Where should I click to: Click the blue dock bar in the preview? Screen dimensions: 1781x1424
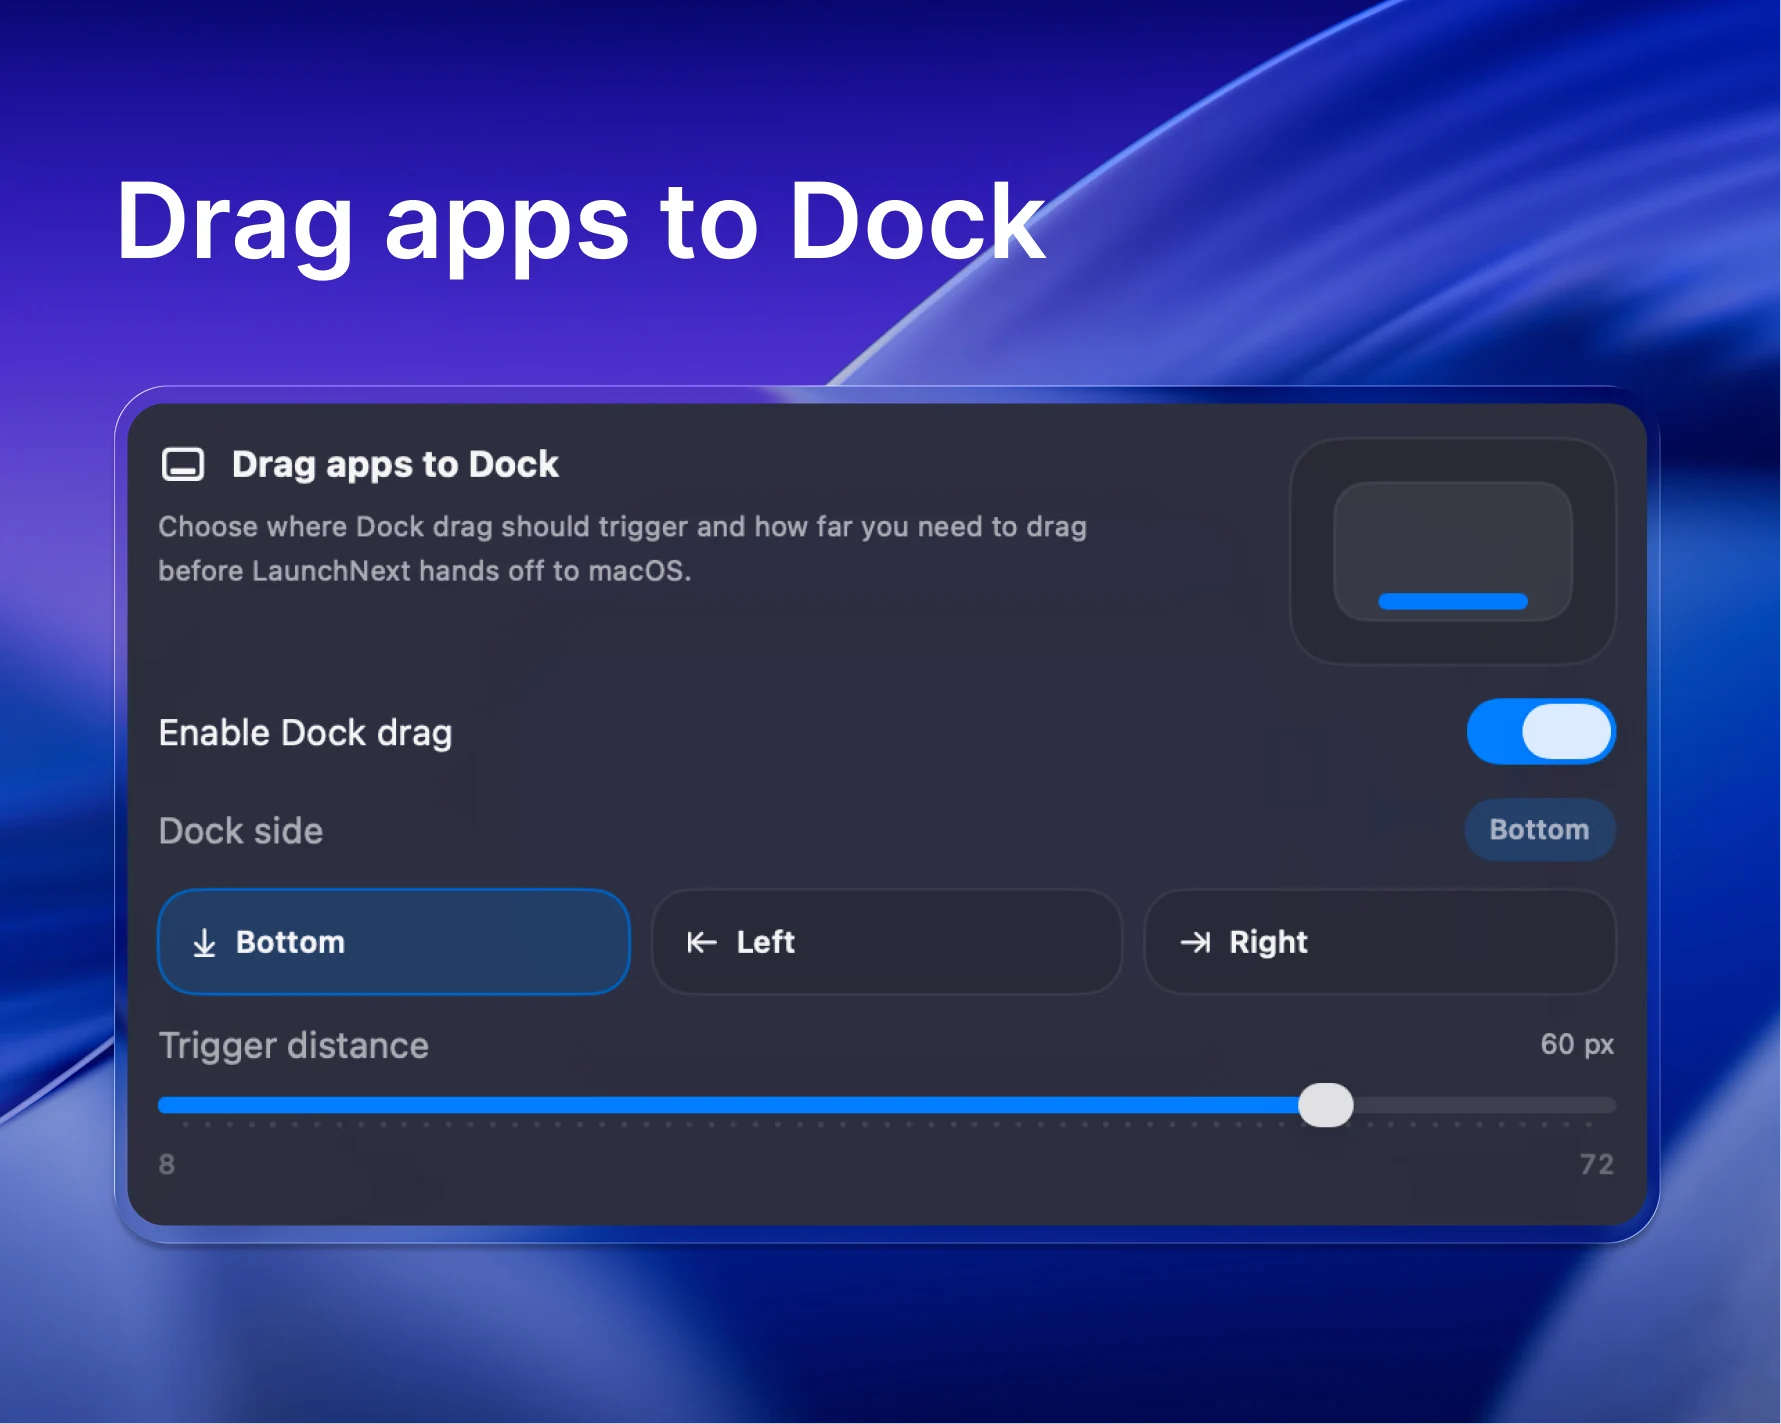tap(1452, 602)
